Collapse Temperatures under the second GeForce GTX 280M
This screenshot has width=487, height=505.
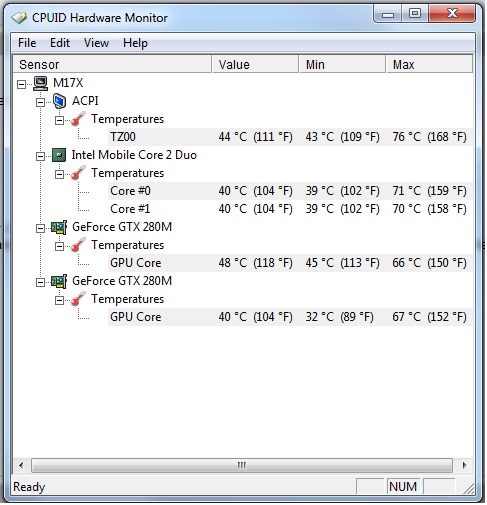[59, 300]
